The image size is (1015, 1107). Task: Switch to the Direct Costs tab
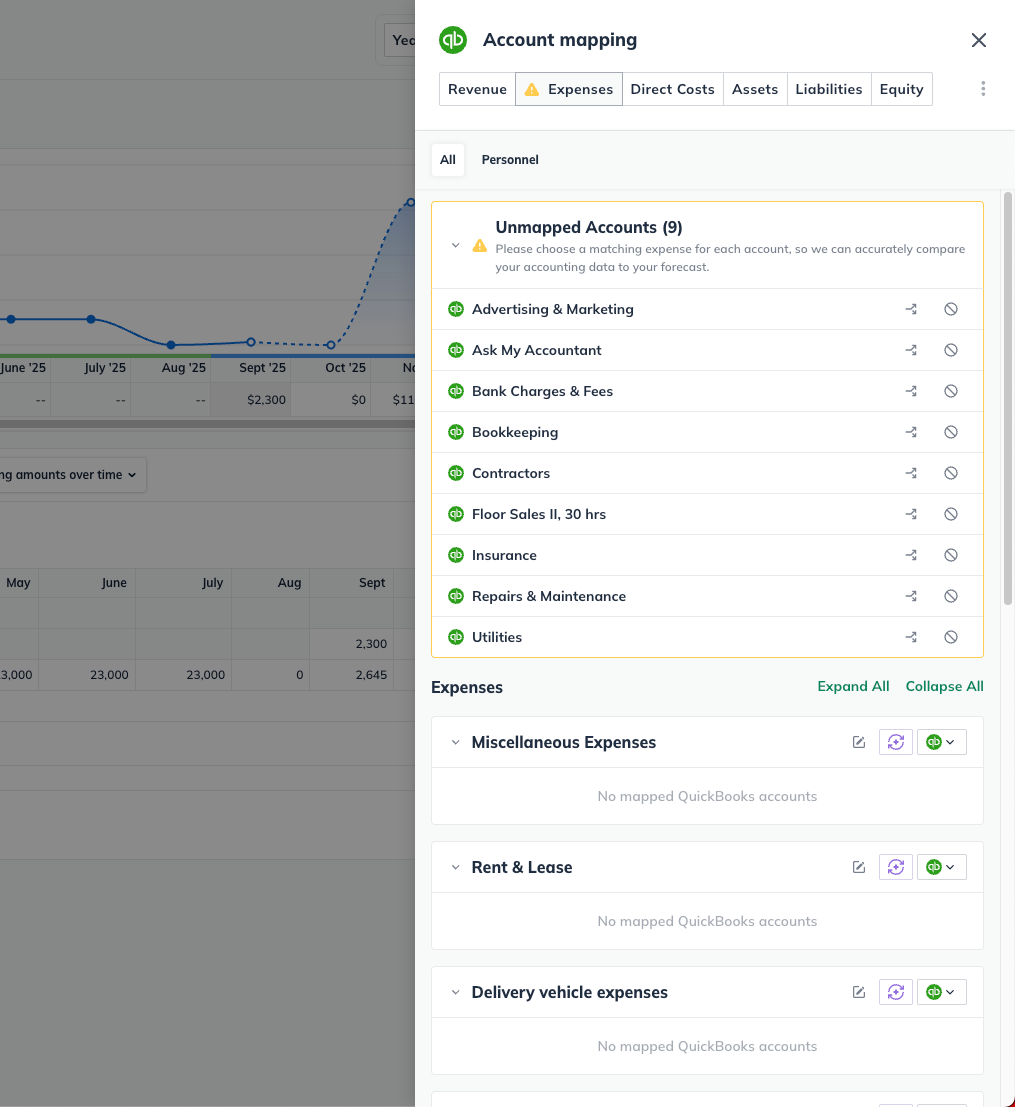point(672,89)
